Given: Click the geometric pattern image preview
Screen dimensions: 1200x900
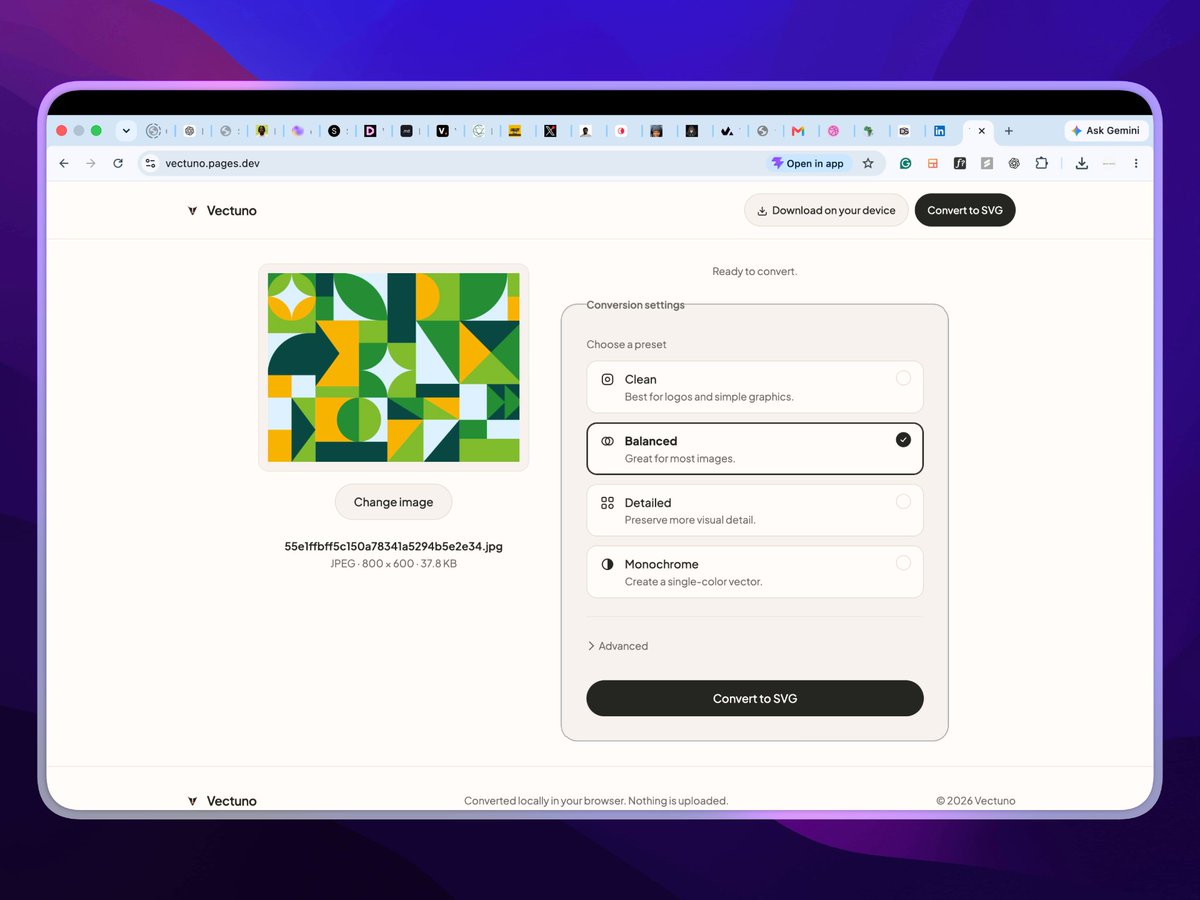Looking at the screenshot, I should click(x=394, y=367).
